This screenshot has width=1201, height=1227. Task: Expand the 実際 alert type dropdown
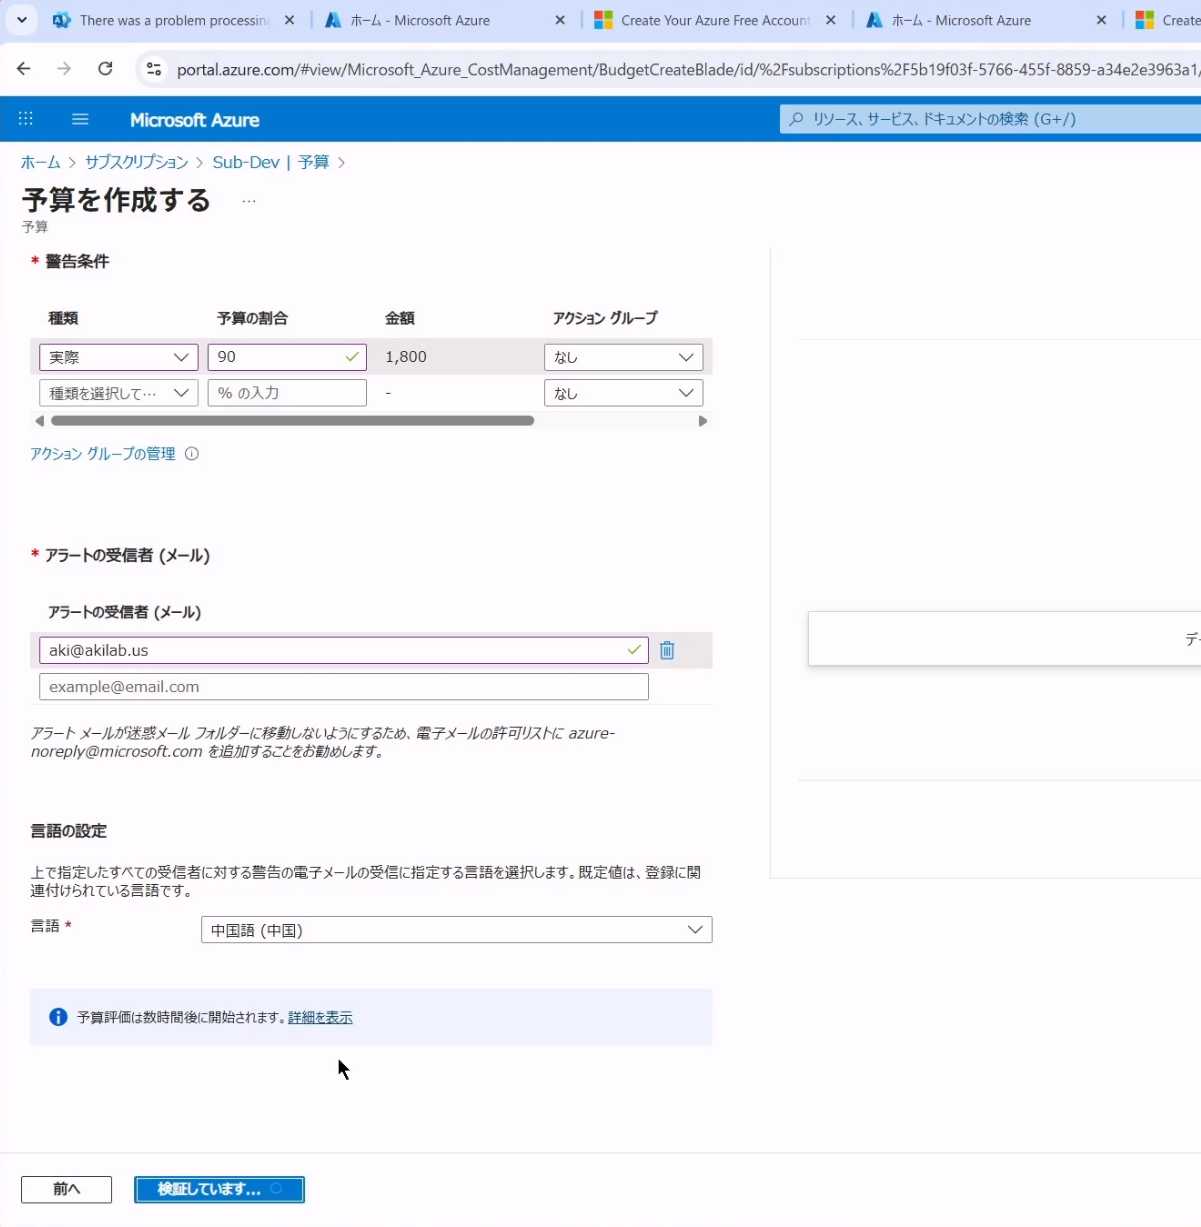(119, 357)
